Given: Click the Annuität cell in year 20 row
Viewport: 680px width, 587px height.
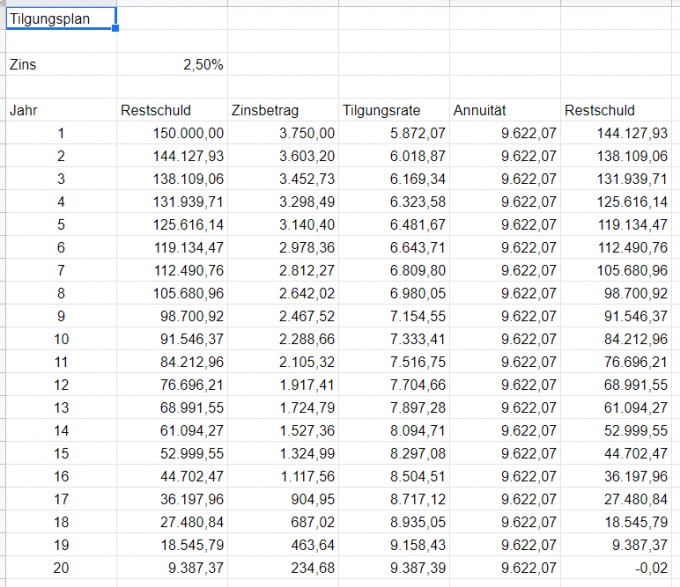Looking at the screenshot, I should [505, 567].
